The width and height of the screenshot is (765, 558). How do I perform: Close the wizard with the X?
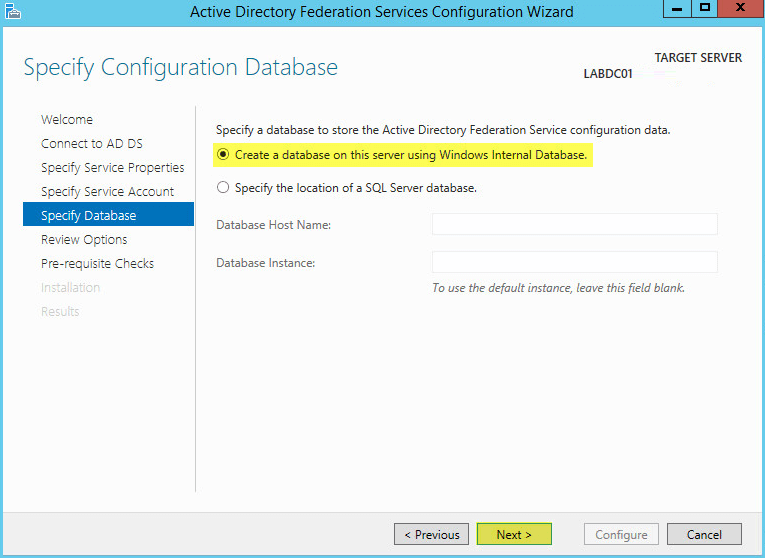[741, 8]
